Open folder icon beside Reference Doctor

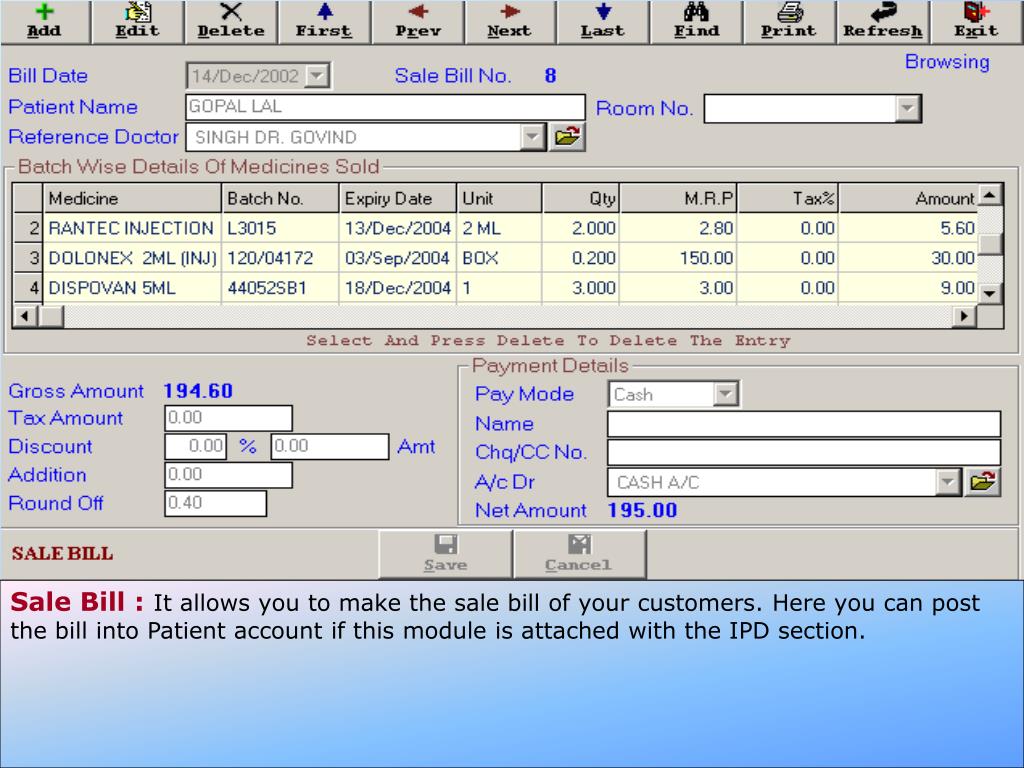pyautogui.click(x=567, y=136)
